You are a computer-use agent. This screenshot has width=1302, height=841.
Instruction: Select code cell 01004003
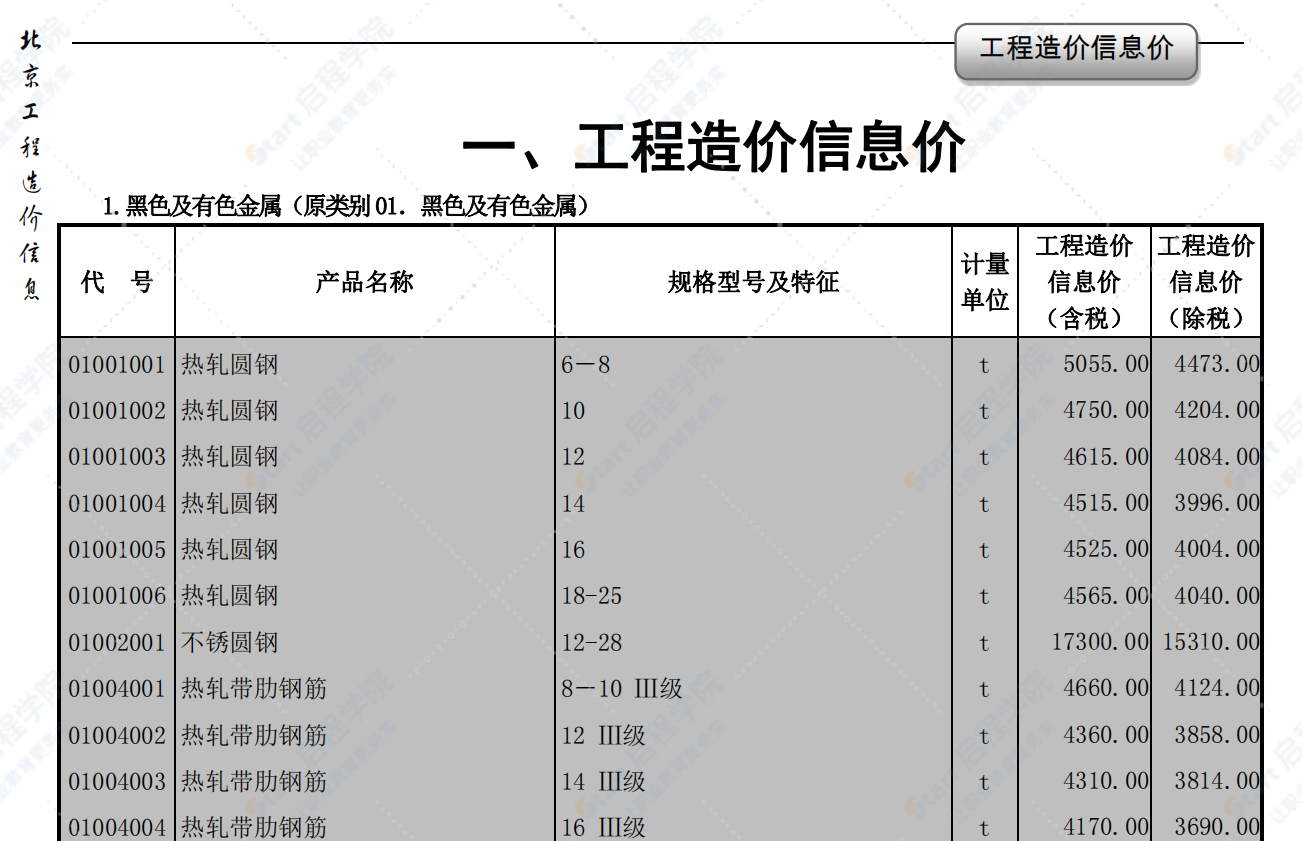117,781
